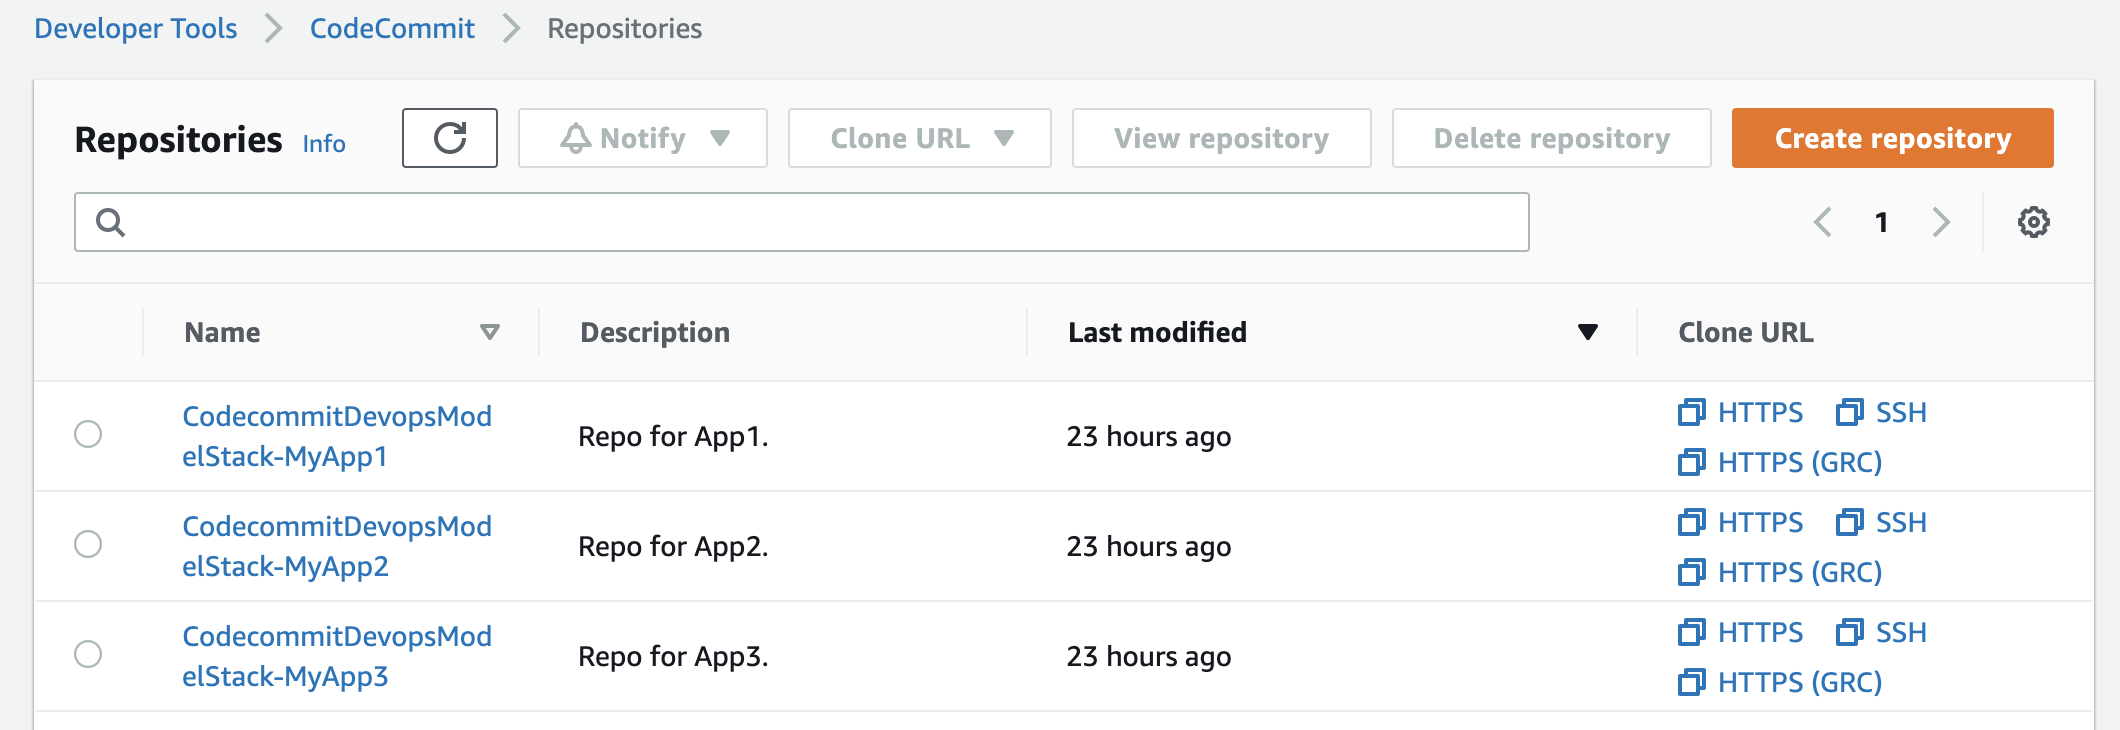This screenshot has height=730, width=2120.
Task: Go to previous page of repositories
Action: [x=1823, y=222]
